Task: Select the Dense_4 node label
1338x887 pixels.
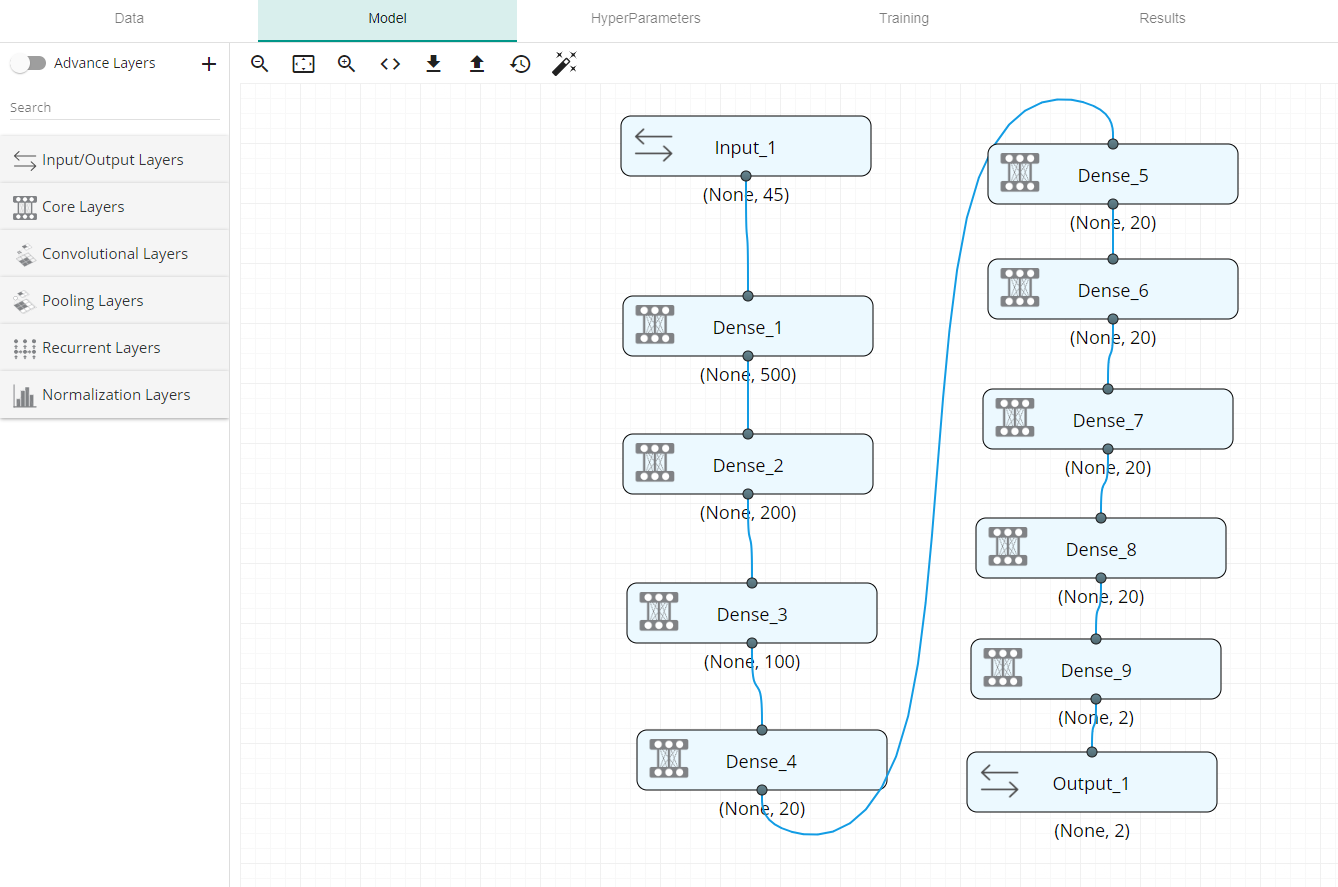Action: [761, 761]
